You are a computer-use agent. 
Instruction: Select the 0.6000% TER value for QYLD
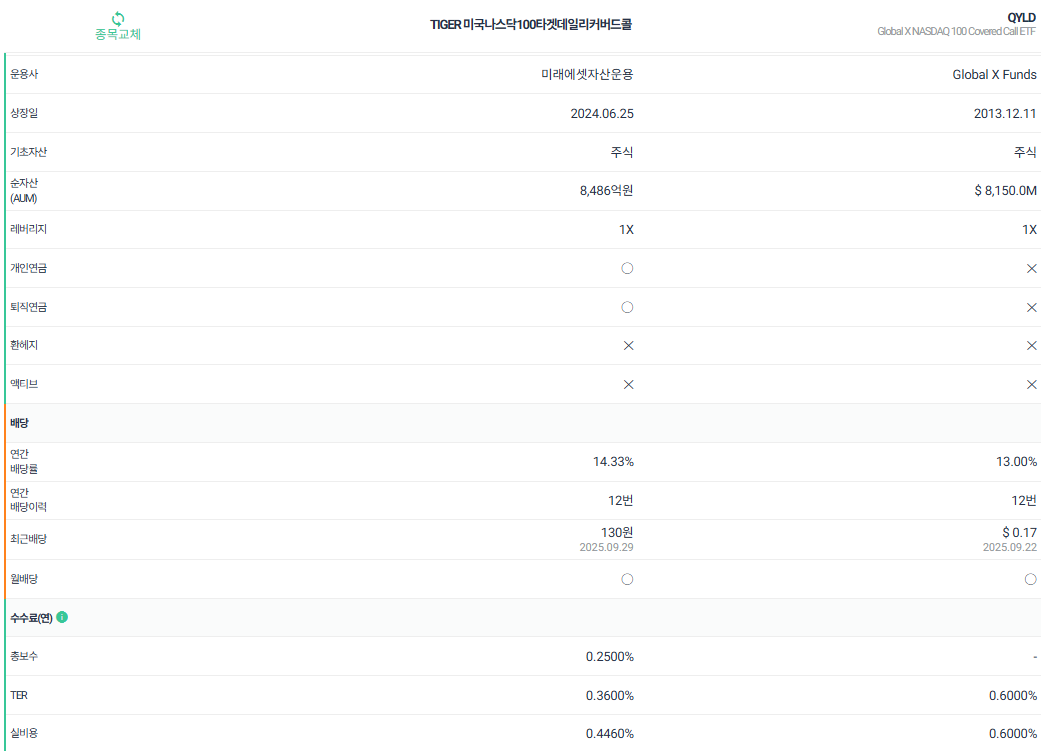1013,696
